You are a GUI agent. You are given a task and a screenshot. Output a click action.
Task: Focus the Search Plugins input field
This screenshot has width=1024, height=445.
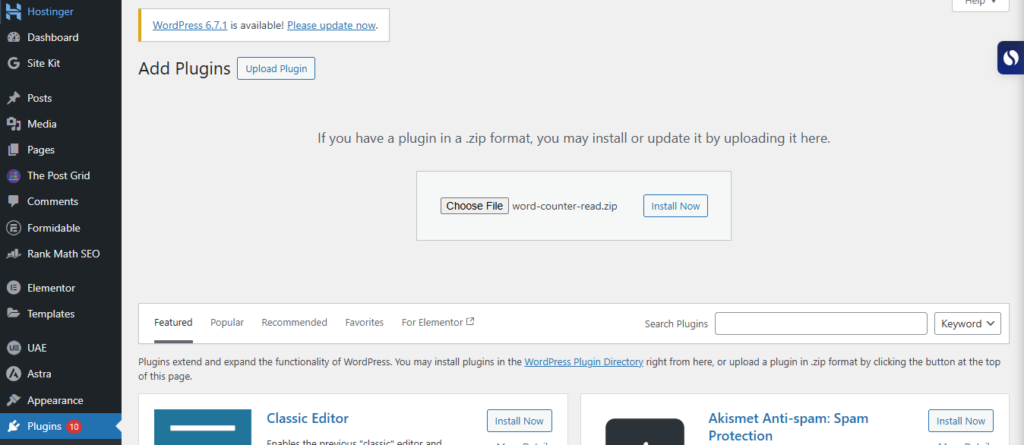click(x=821, y=323)
